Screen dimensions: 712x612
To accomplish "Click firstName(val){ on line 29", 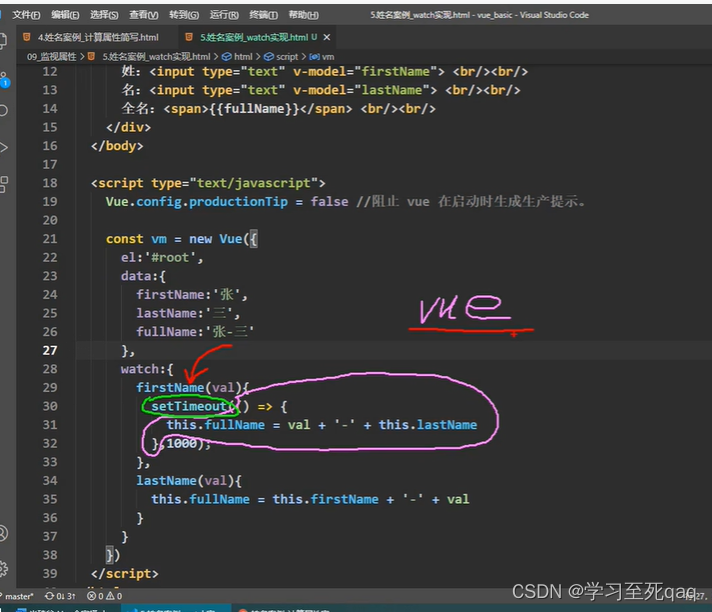I will coord(193,388).
